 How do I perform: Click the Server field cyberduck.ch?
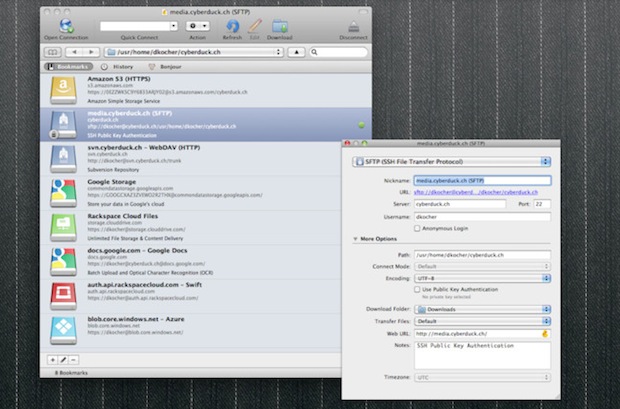pos(459,204)
